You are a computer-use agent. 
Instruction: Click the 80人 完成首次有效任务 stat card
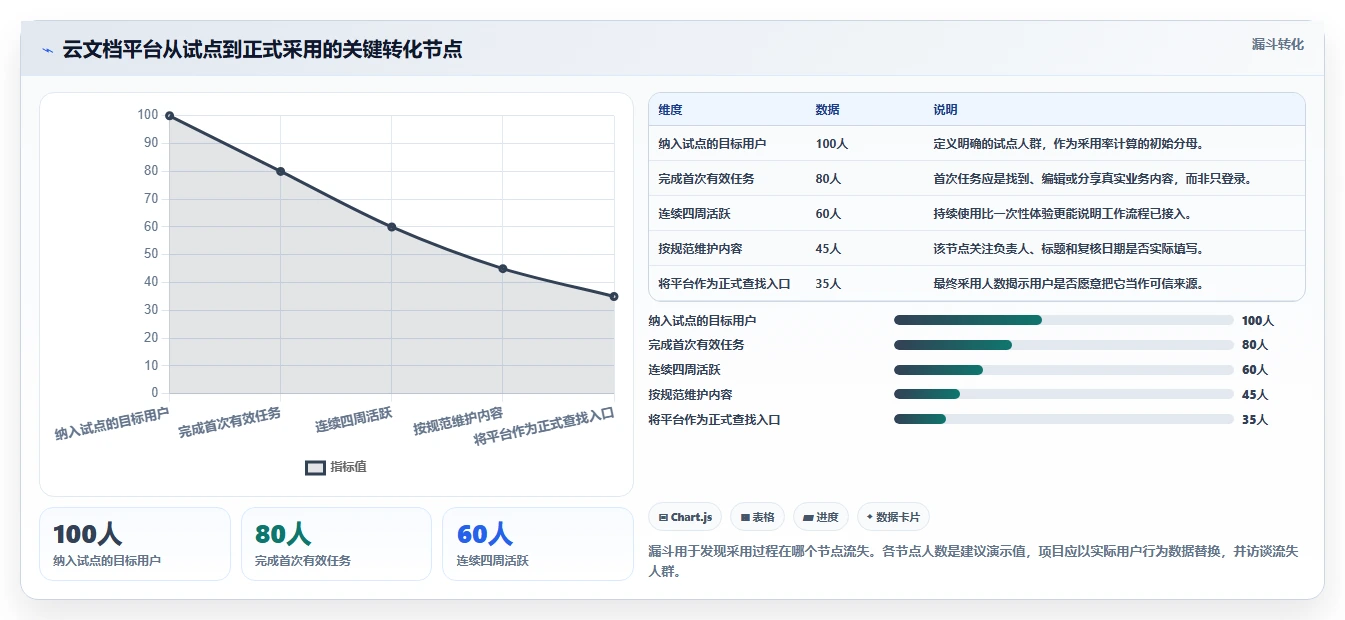click(x=336, y=544)
